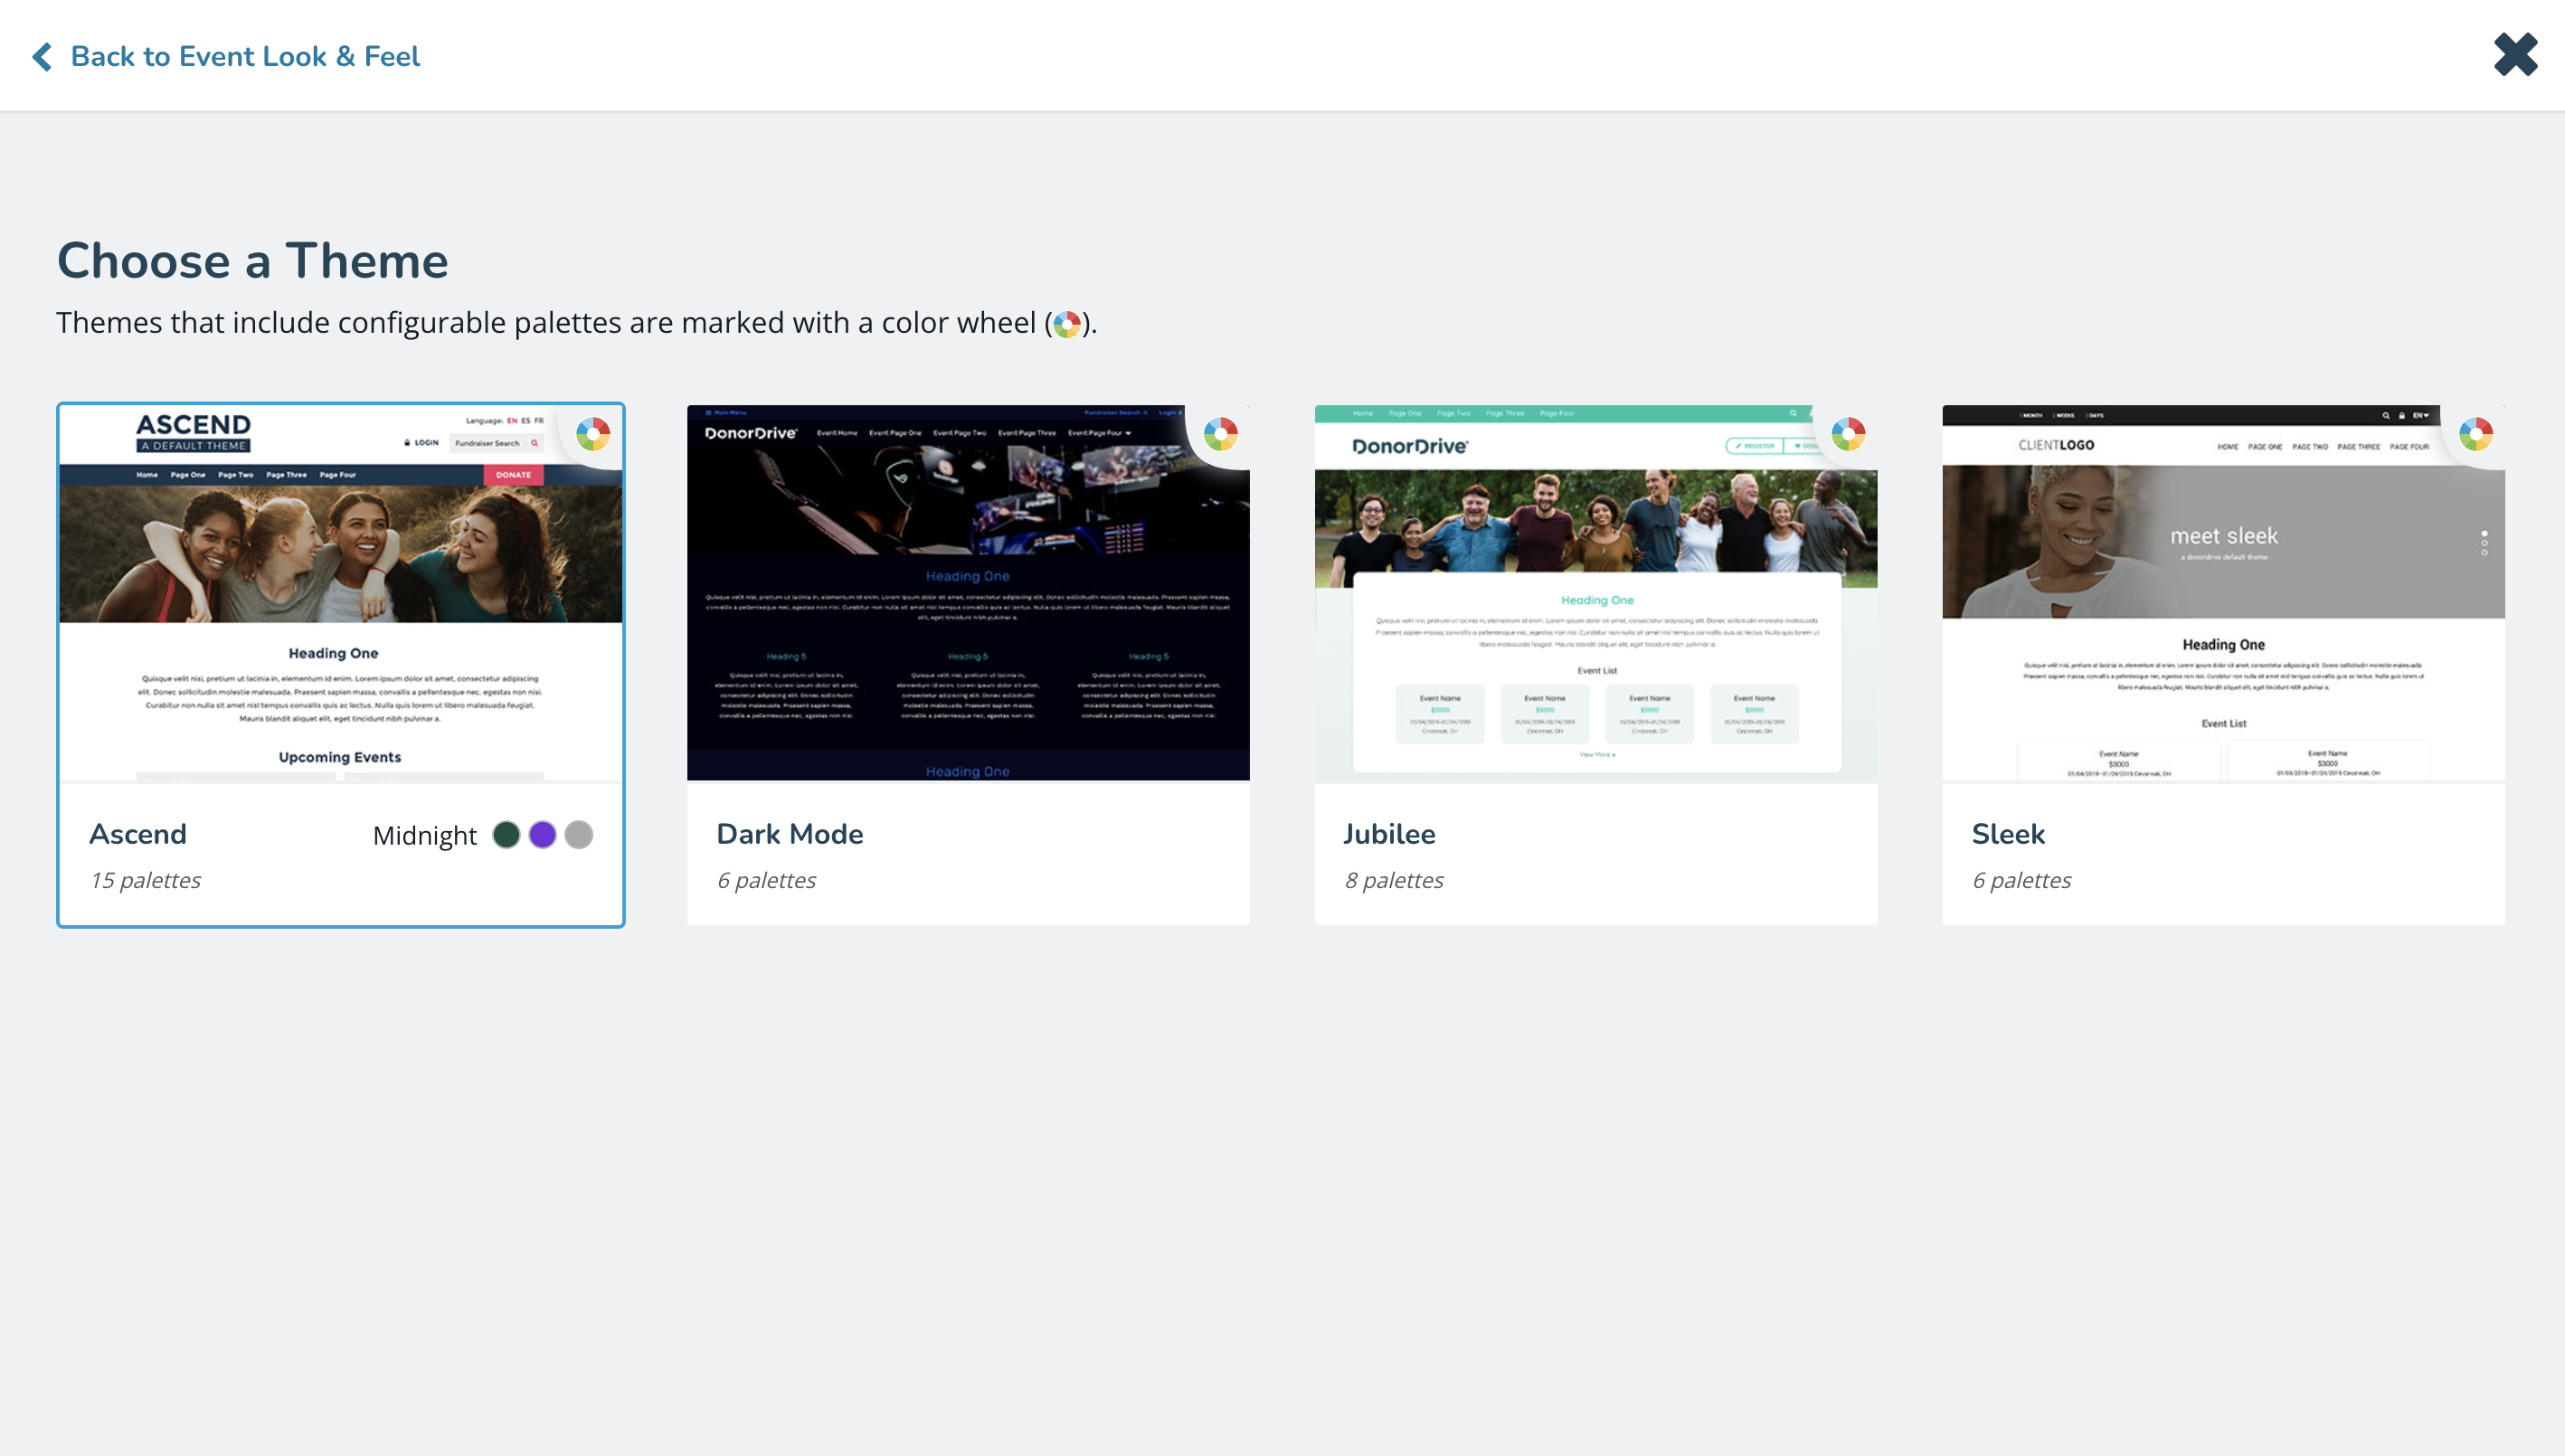Close the theme chooser with the X

point(2515,55)
